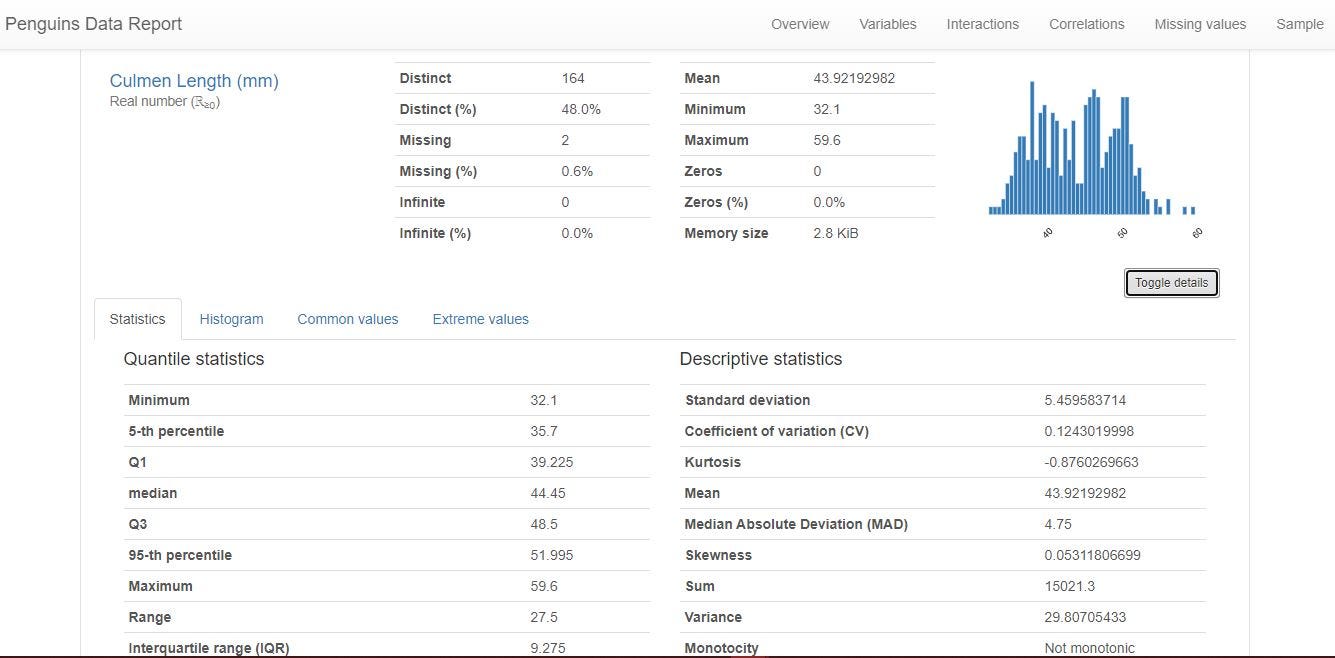Open the Interactions section

(x=982, y=23)
